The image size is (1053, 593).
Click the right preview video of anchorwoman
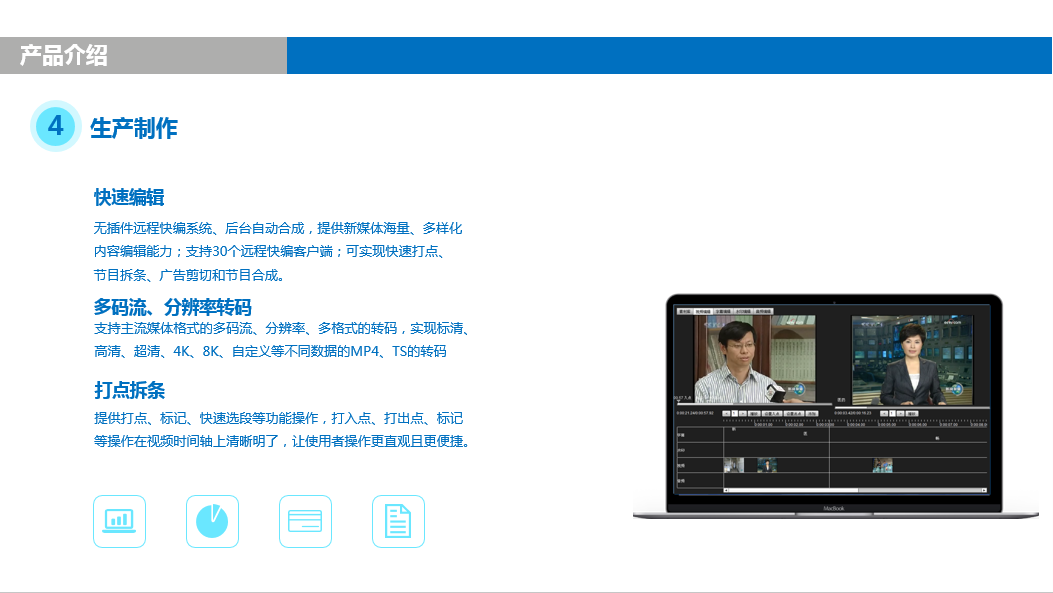click(913, 360)
